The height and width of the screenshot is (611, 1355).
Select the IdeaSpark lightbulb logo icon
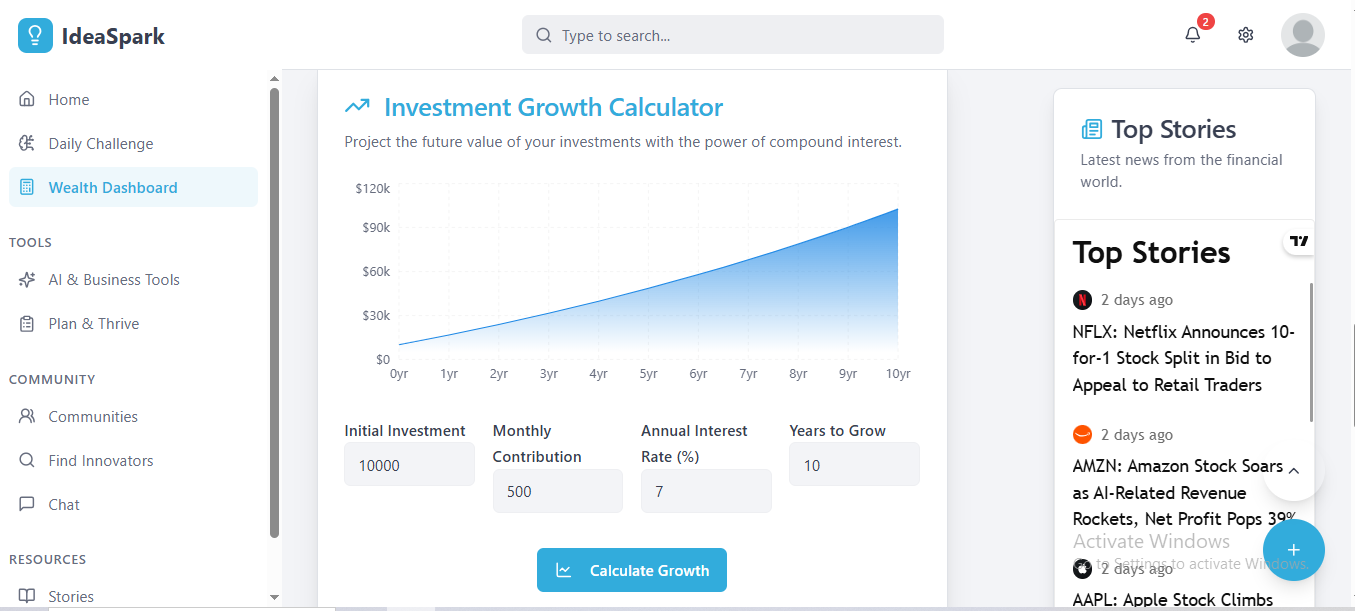pos(34,34)
